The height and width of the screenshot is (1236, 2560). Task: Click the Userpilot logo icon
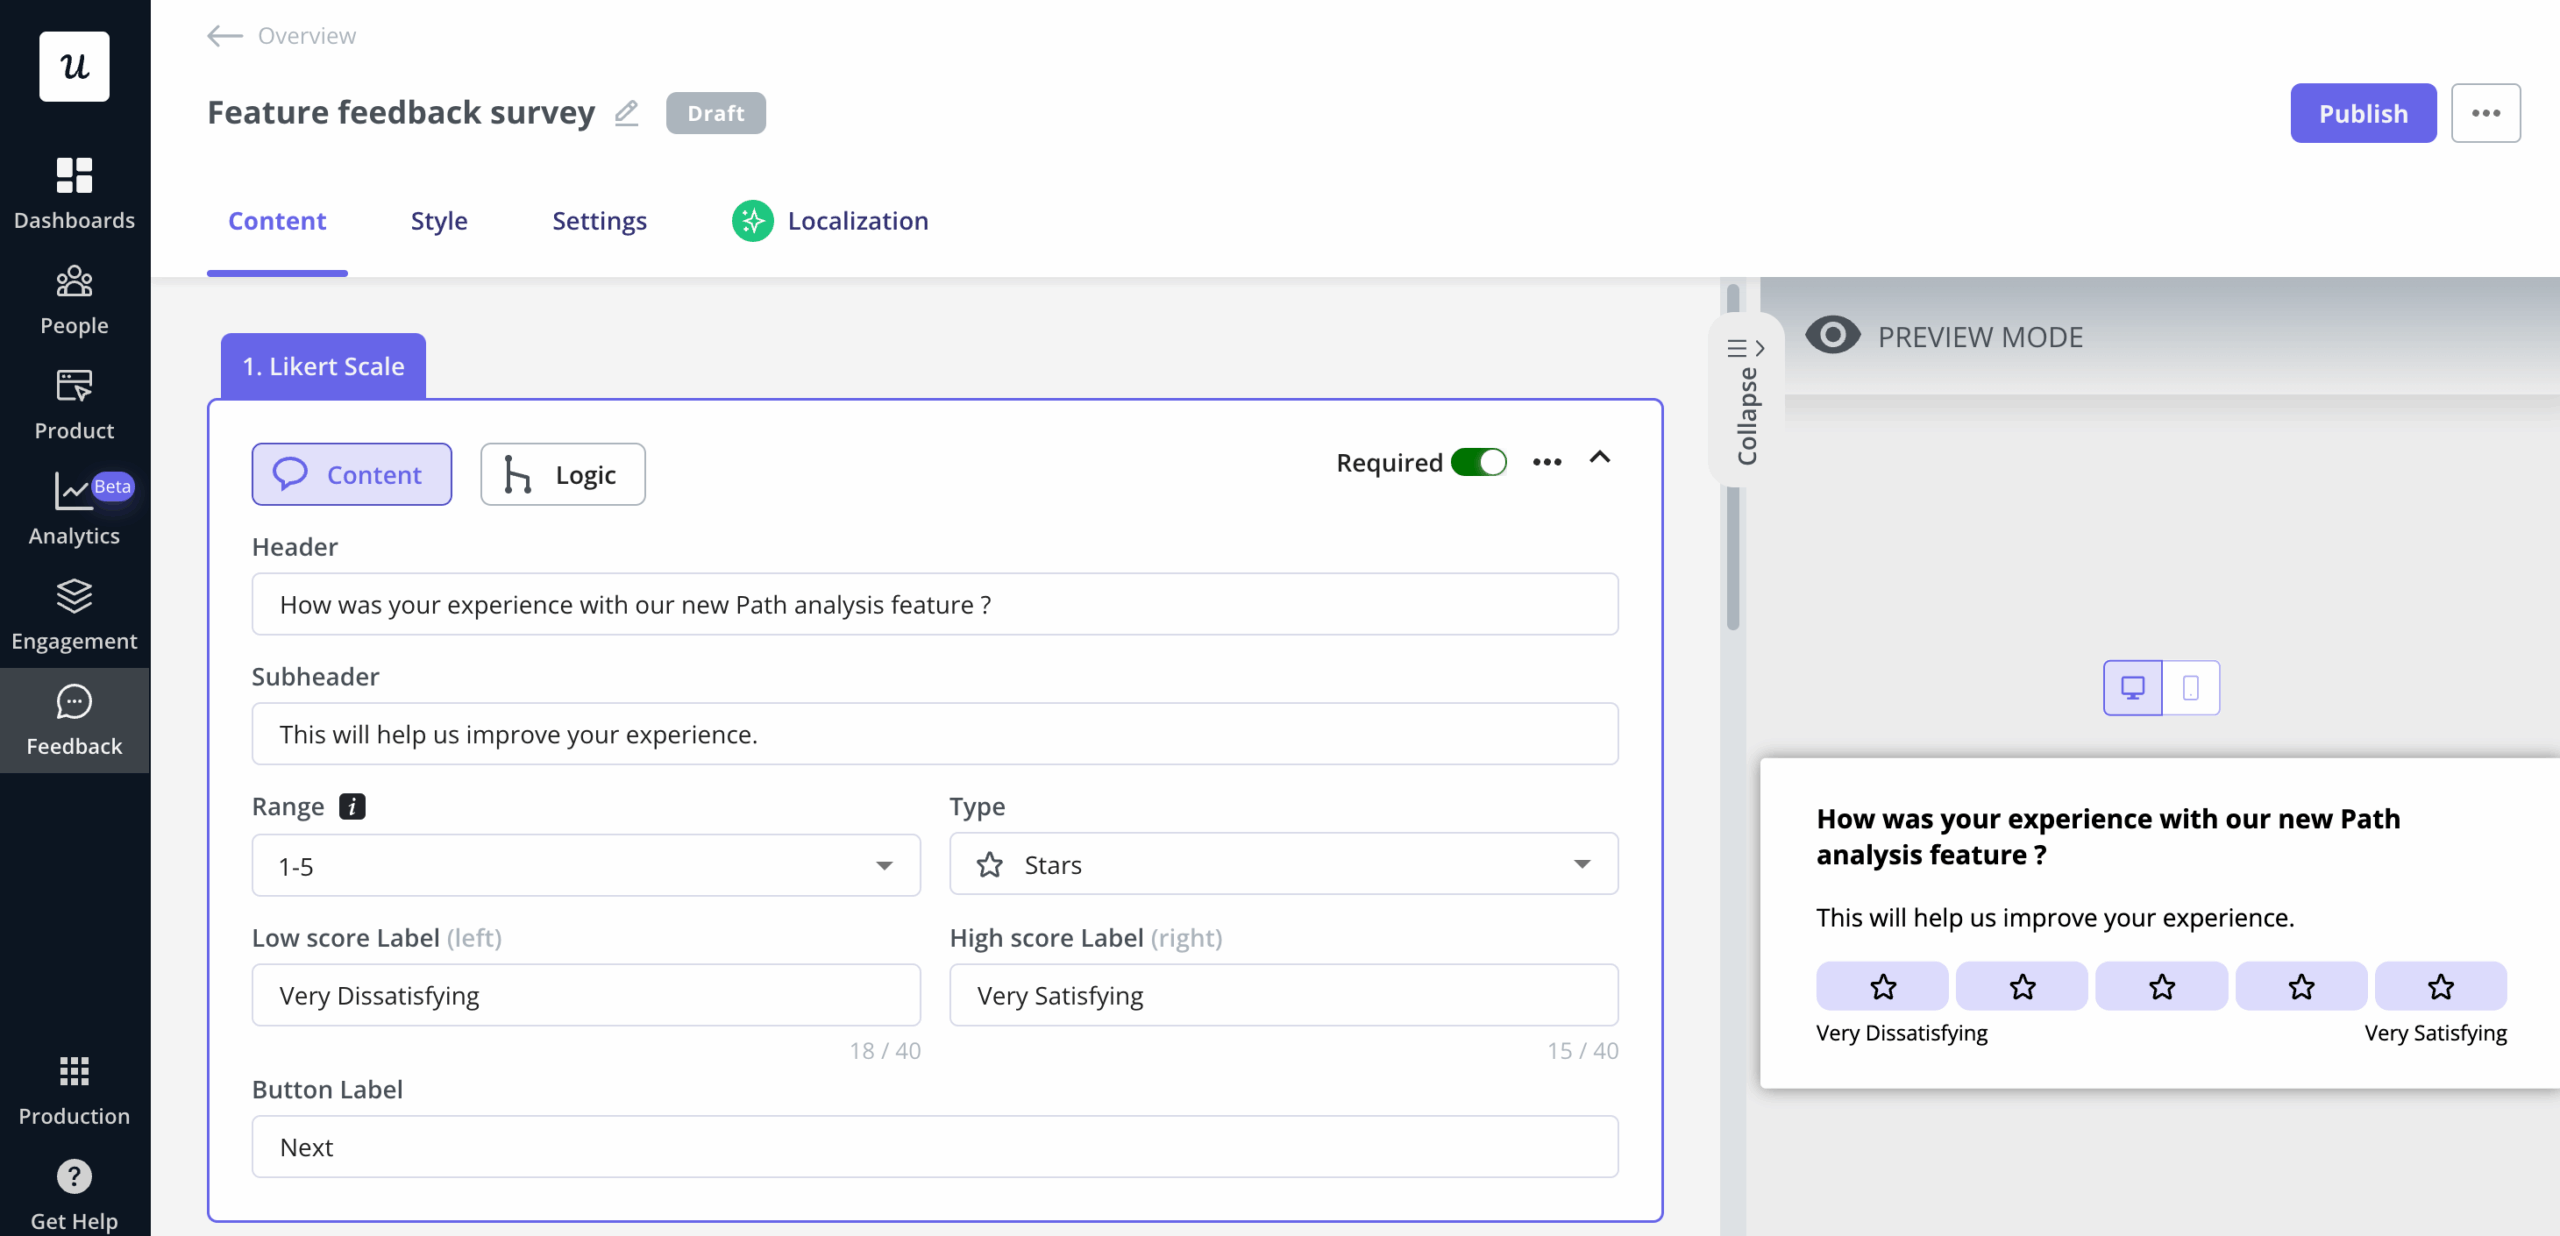73,66
